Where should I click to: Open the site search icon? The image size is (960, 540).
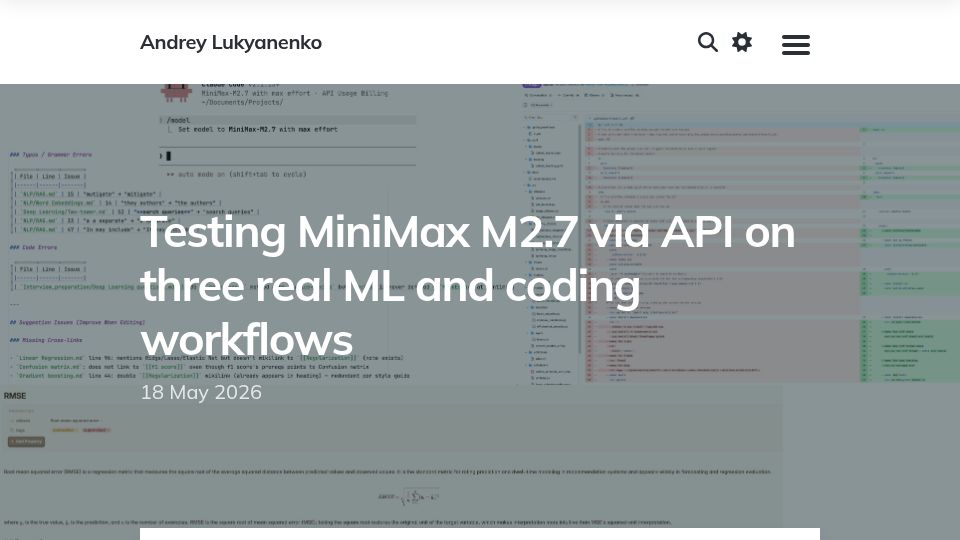(x=707, y=42)
